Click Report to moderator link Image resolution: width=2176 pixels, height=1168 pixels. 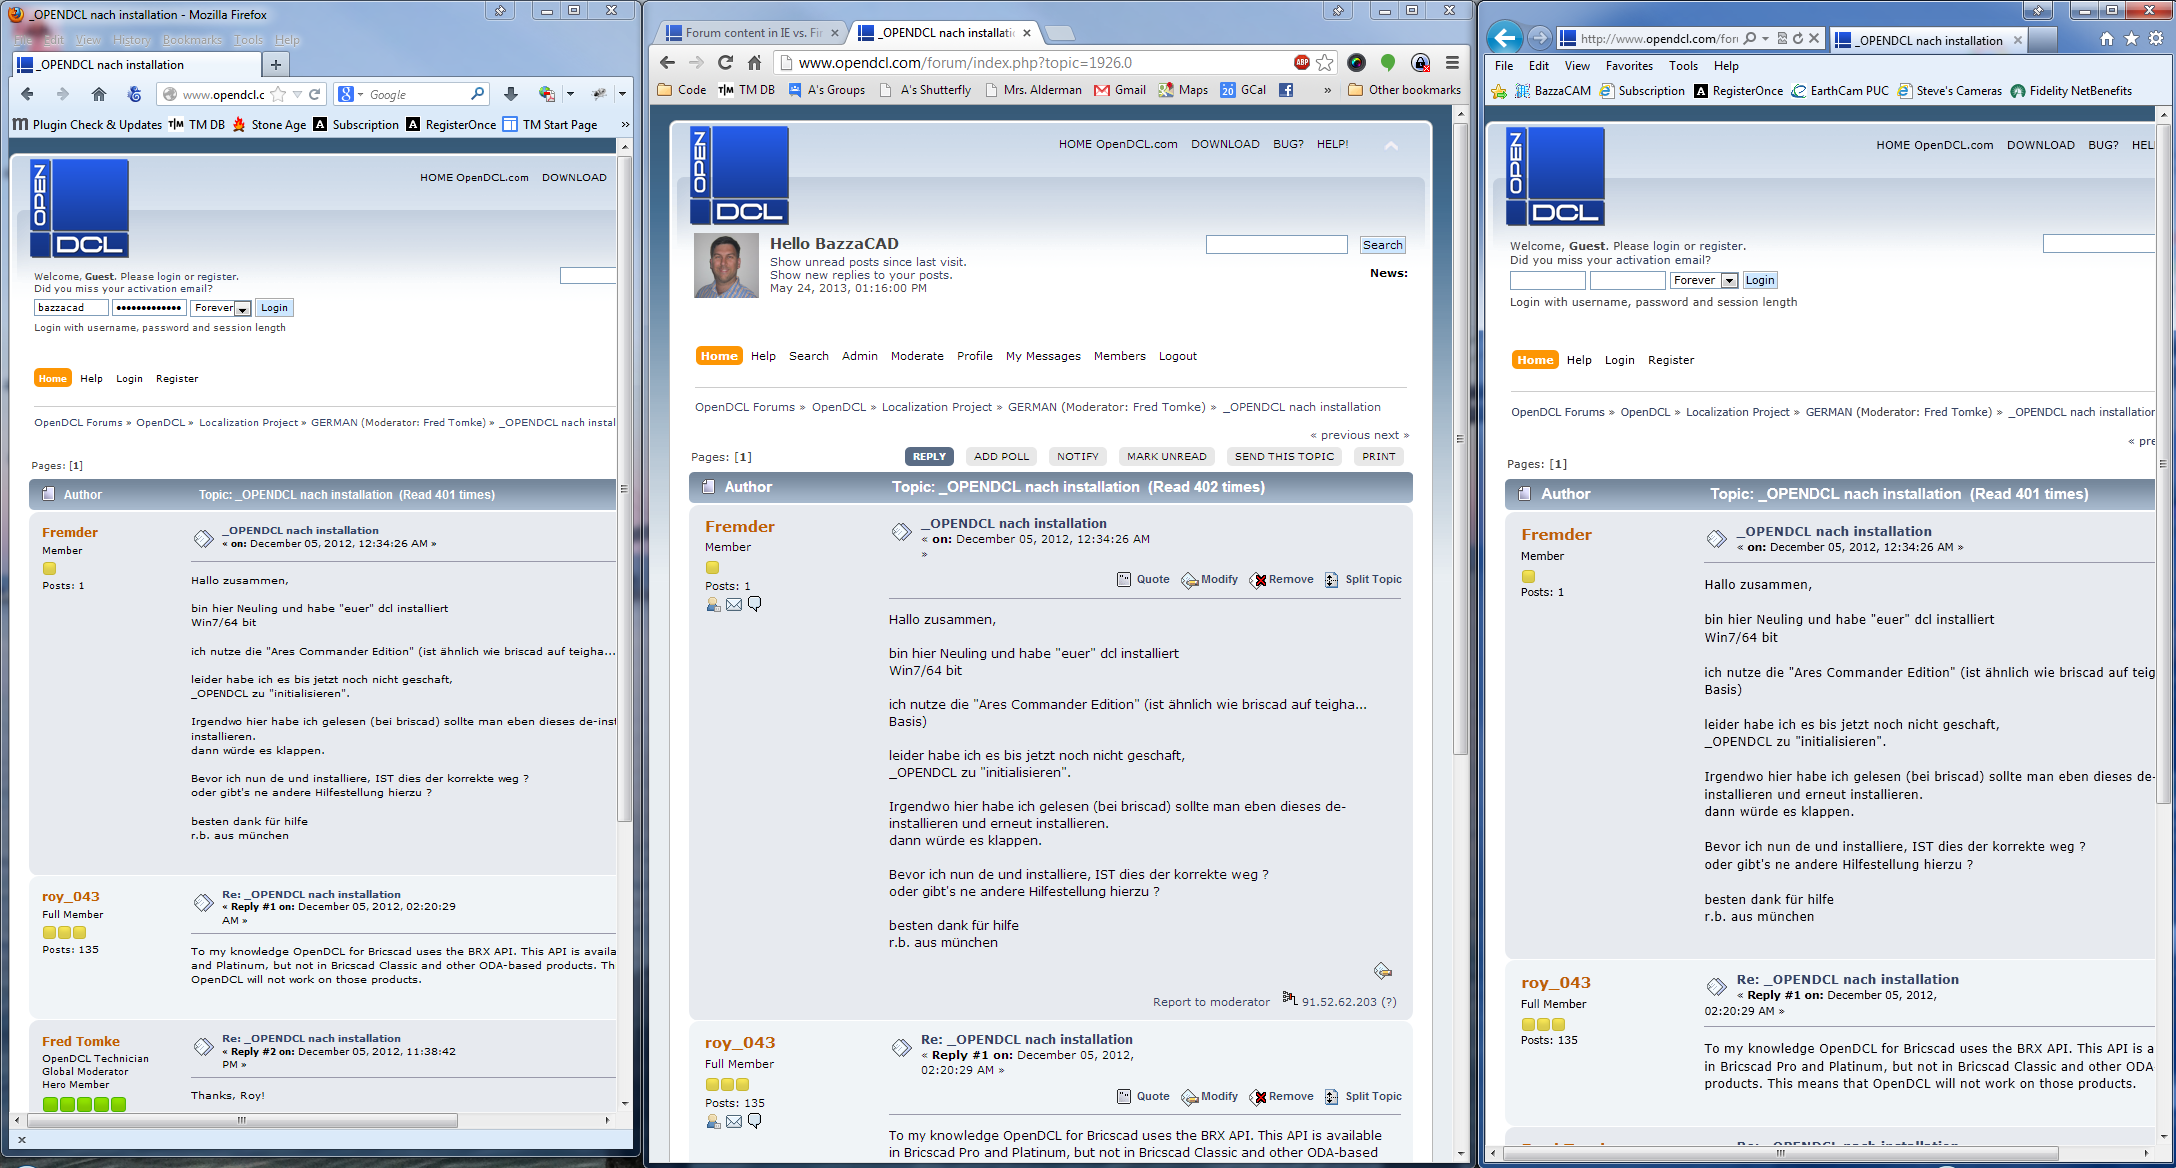[1211, 1002]
